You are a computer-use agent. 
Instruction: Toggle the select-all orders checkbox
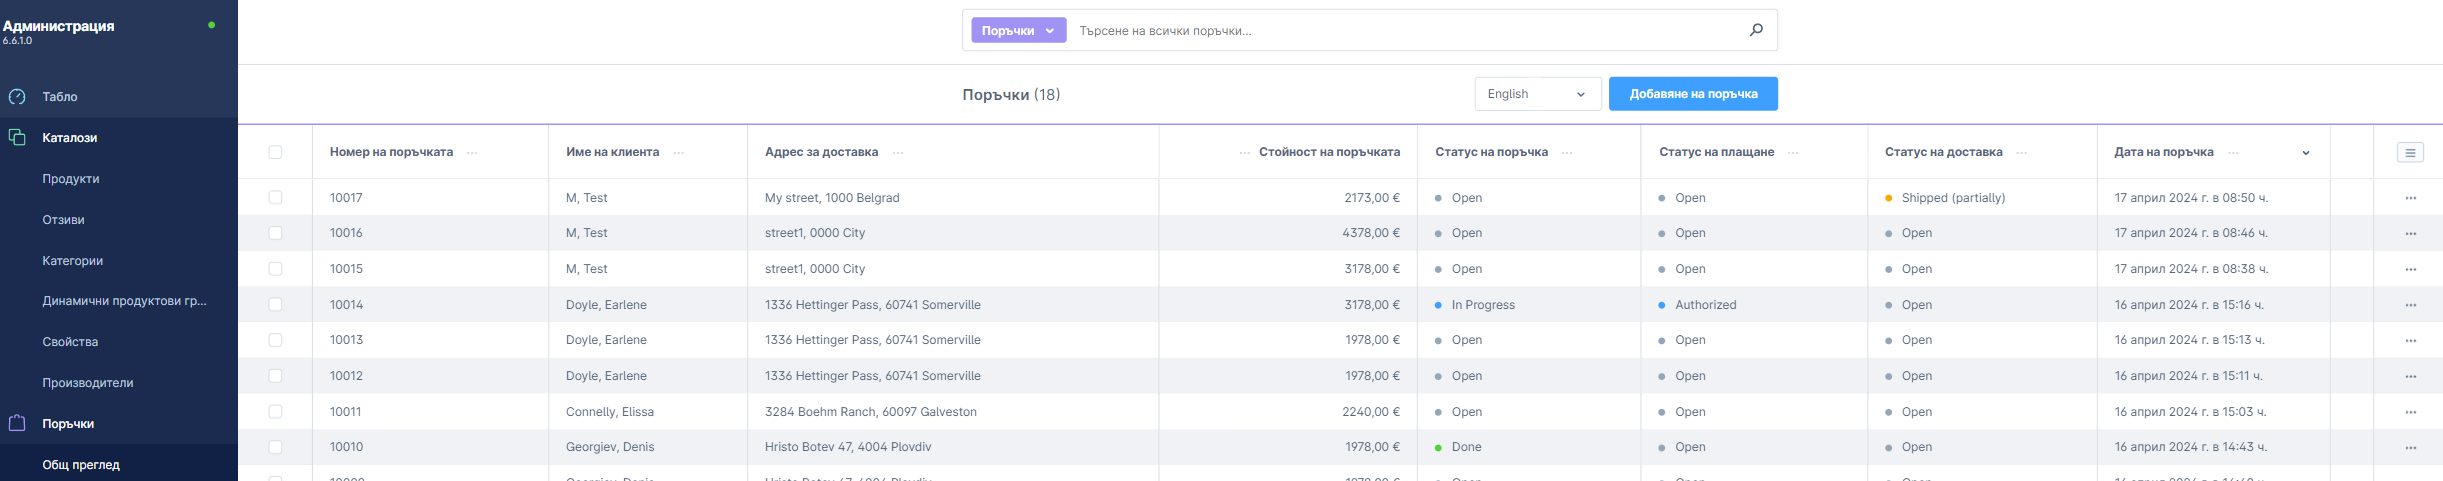[275, 152]
